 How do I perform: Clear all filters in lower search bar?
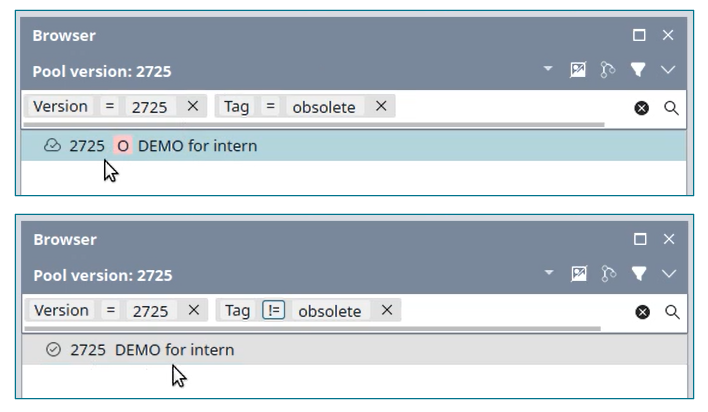tap(642, 312)
